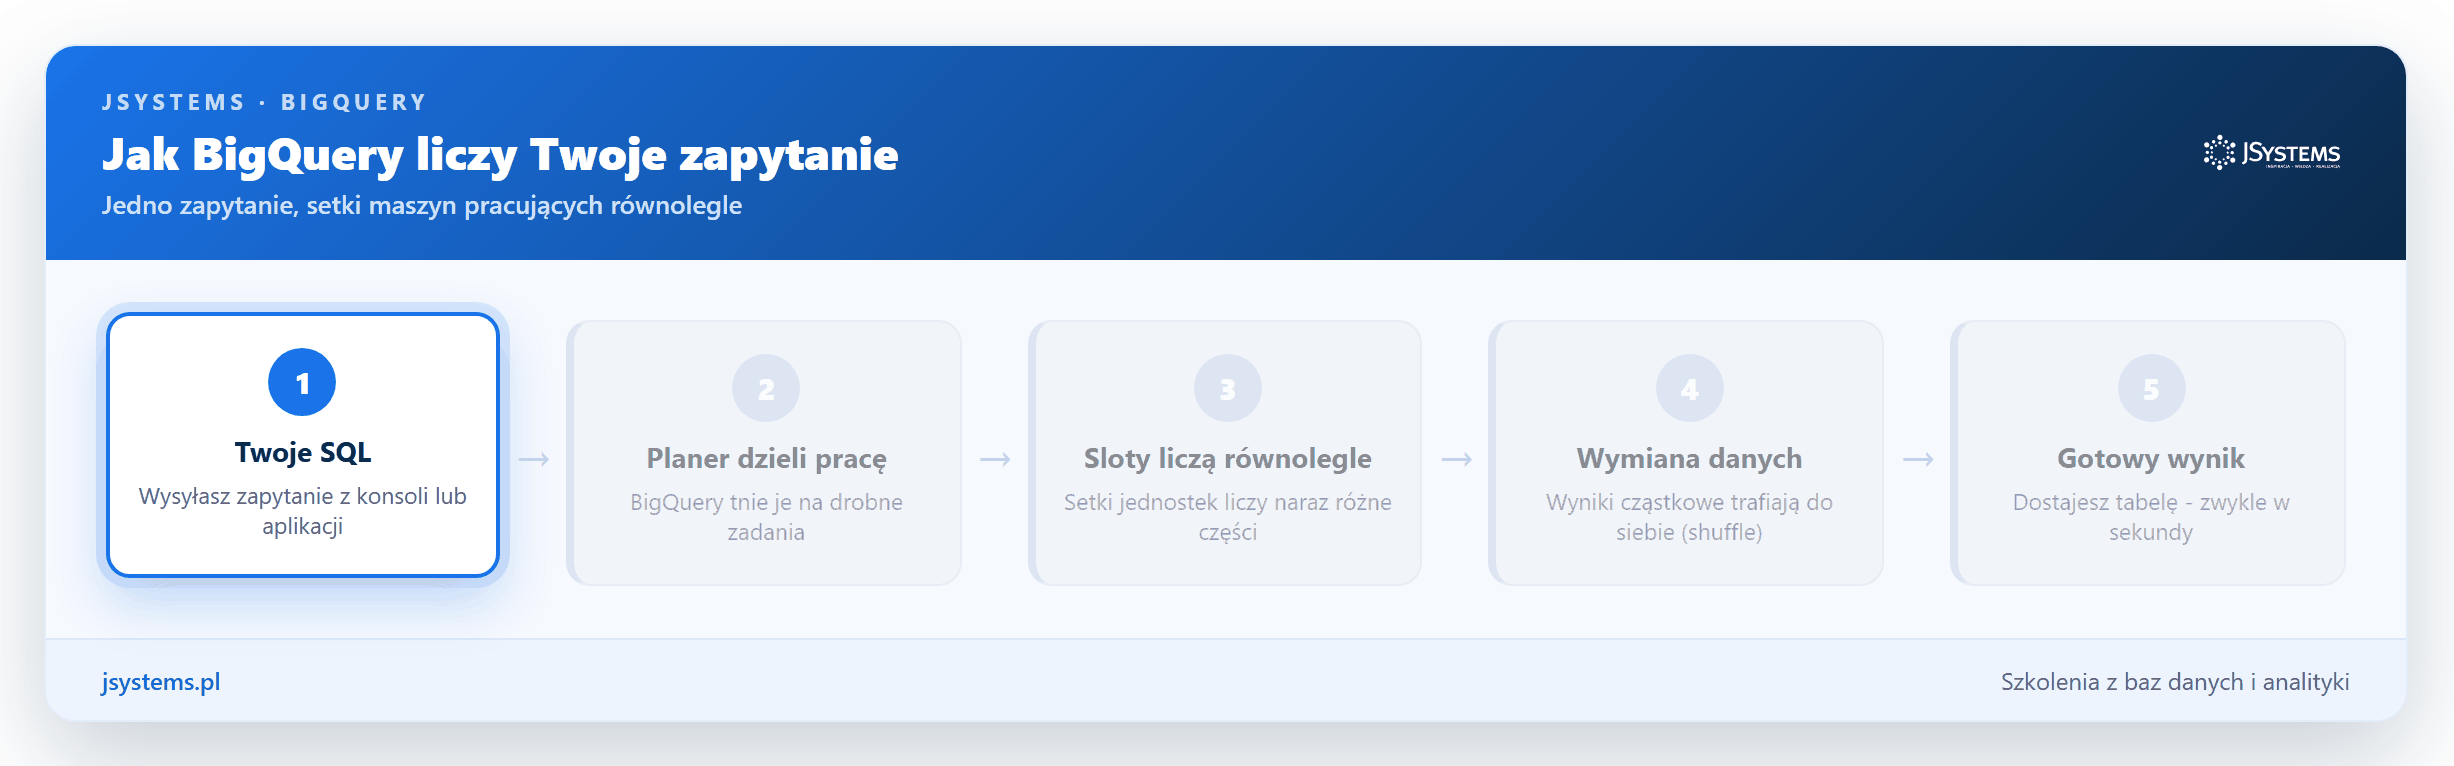Viewport: 2454px width, 766px height.
Task: Click the JSystems logo in header
Action: pyautogui.click(x=2271, y=153)
